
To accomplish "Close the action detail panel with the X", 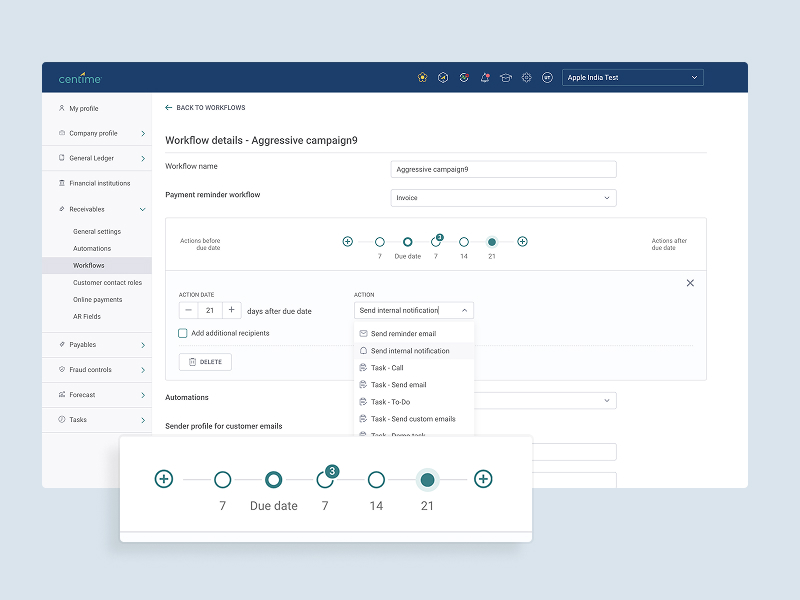I will 690,283.
